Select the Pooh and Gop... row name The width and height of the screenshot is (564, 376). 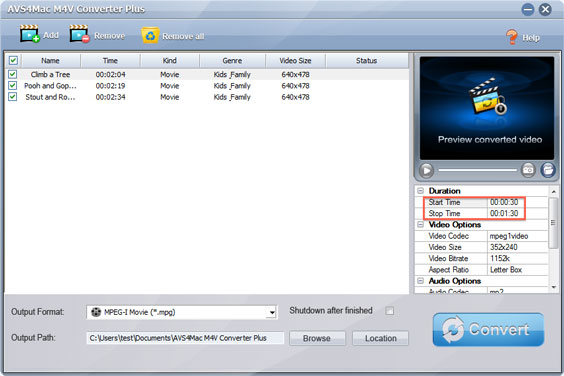coord(50,86)
